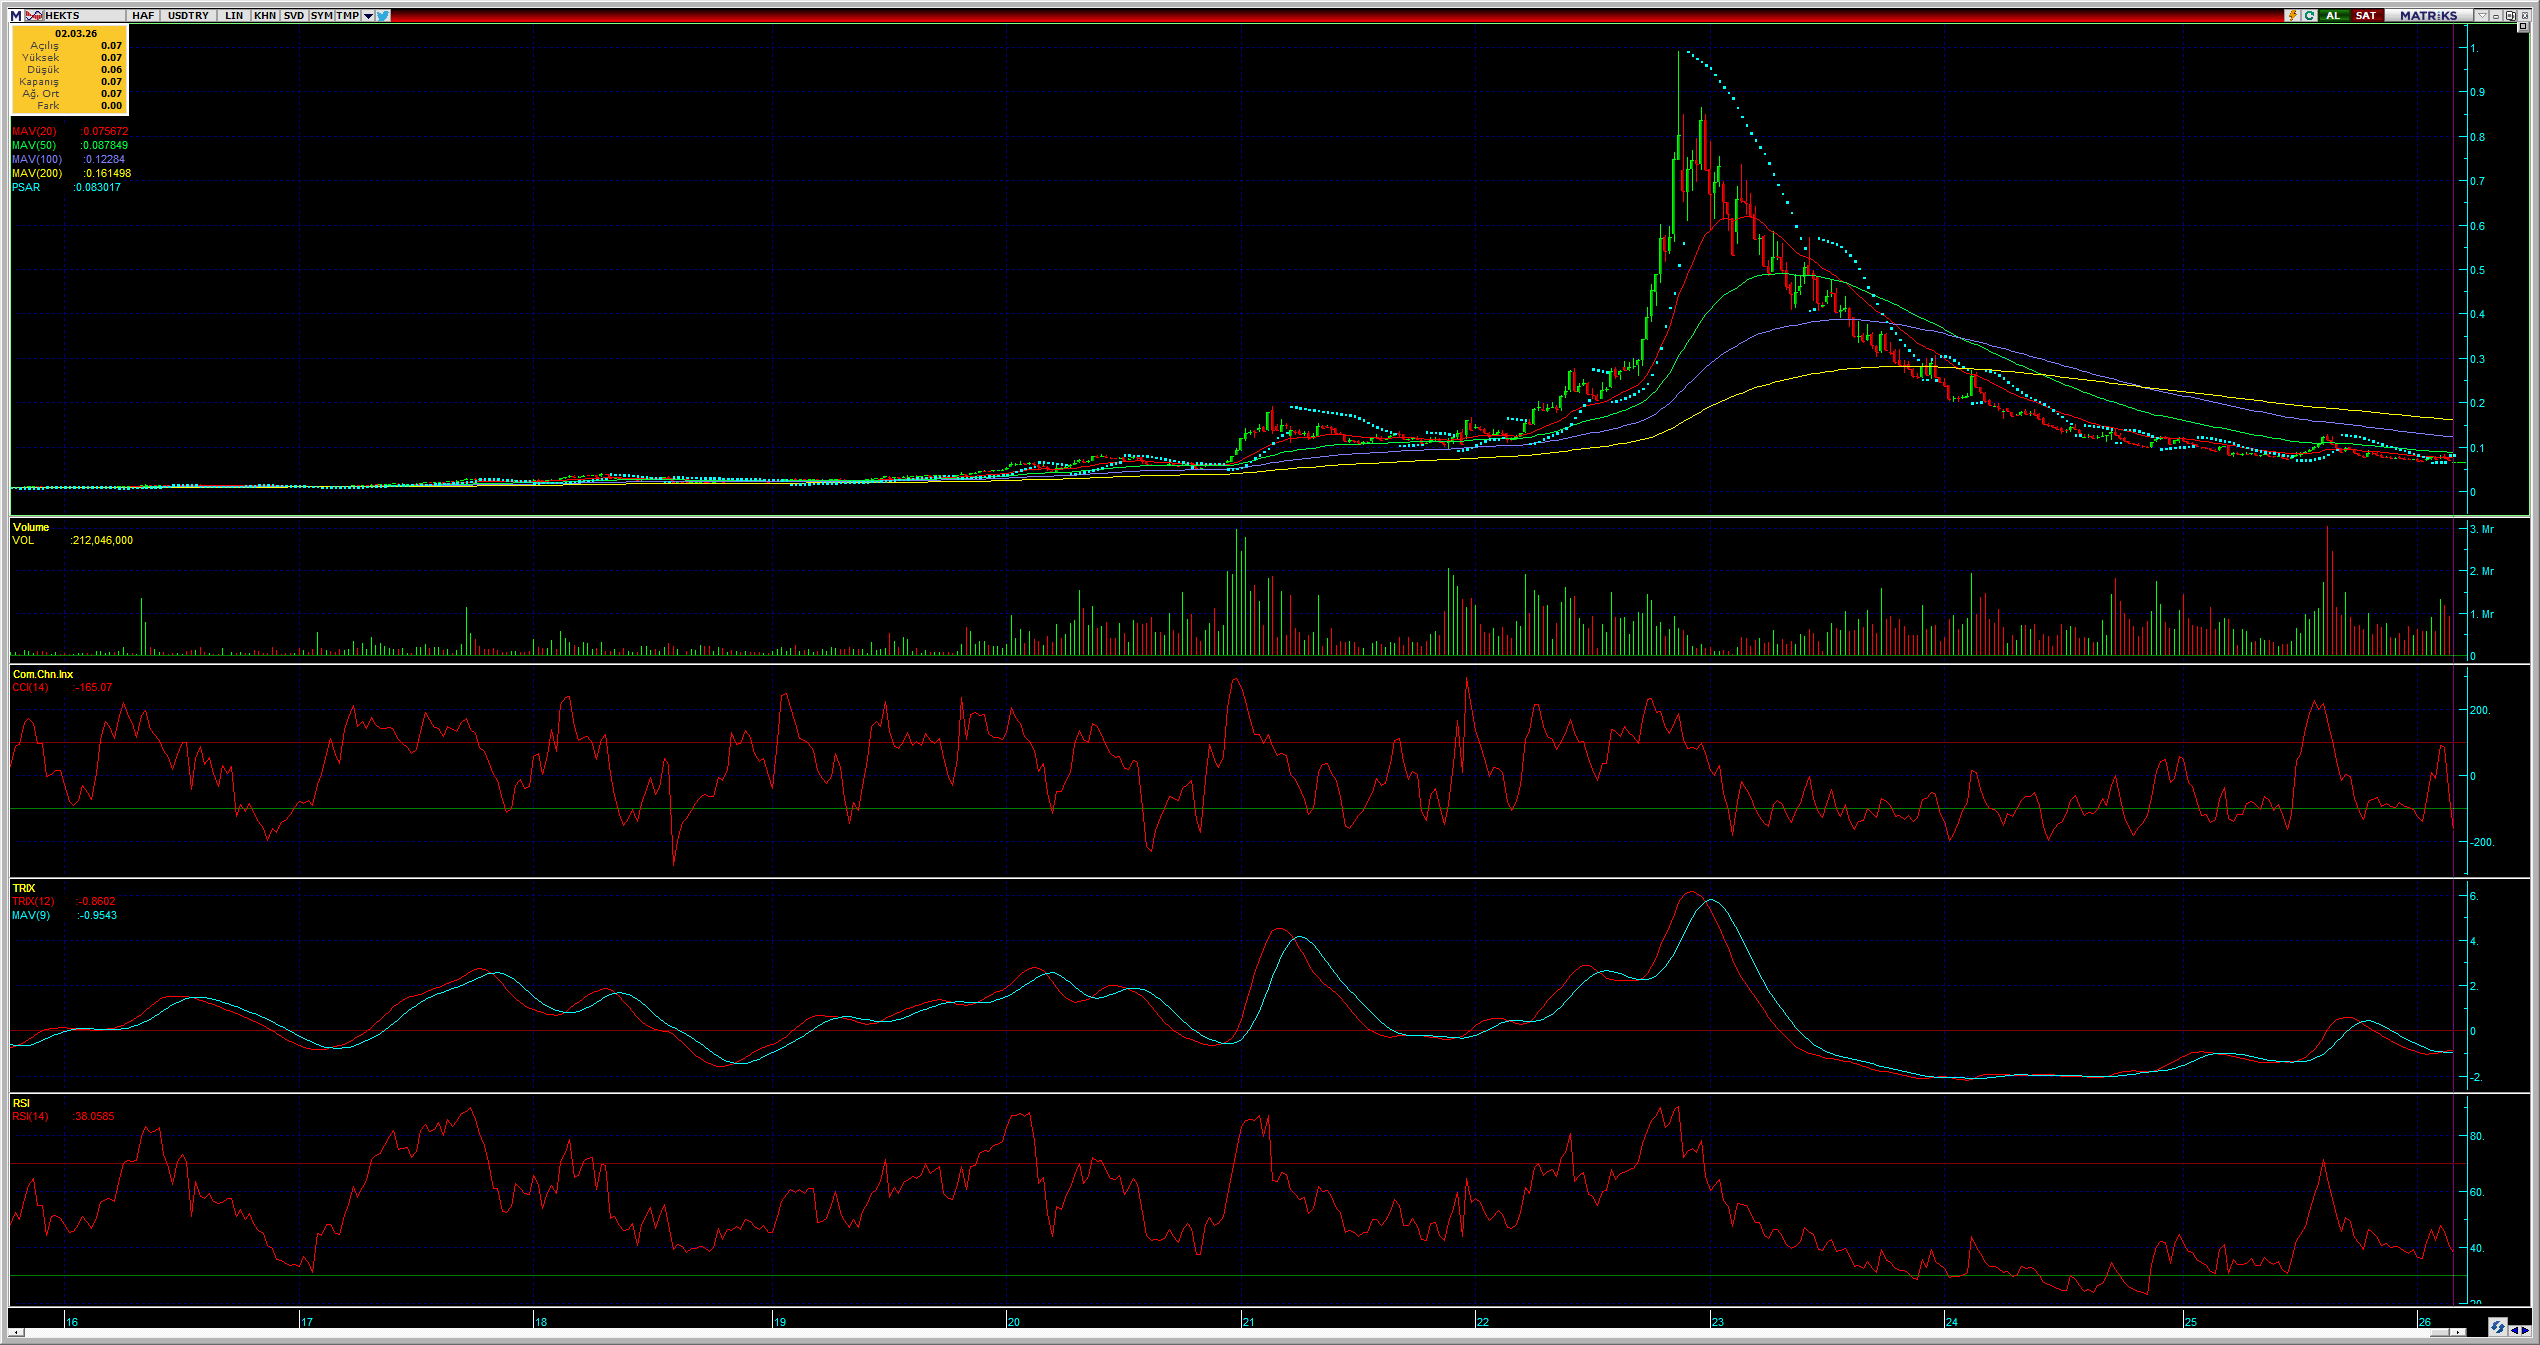Click the Matriks M logo icon
This screenshot has height=1345, width=2540.
click(16, 15)
